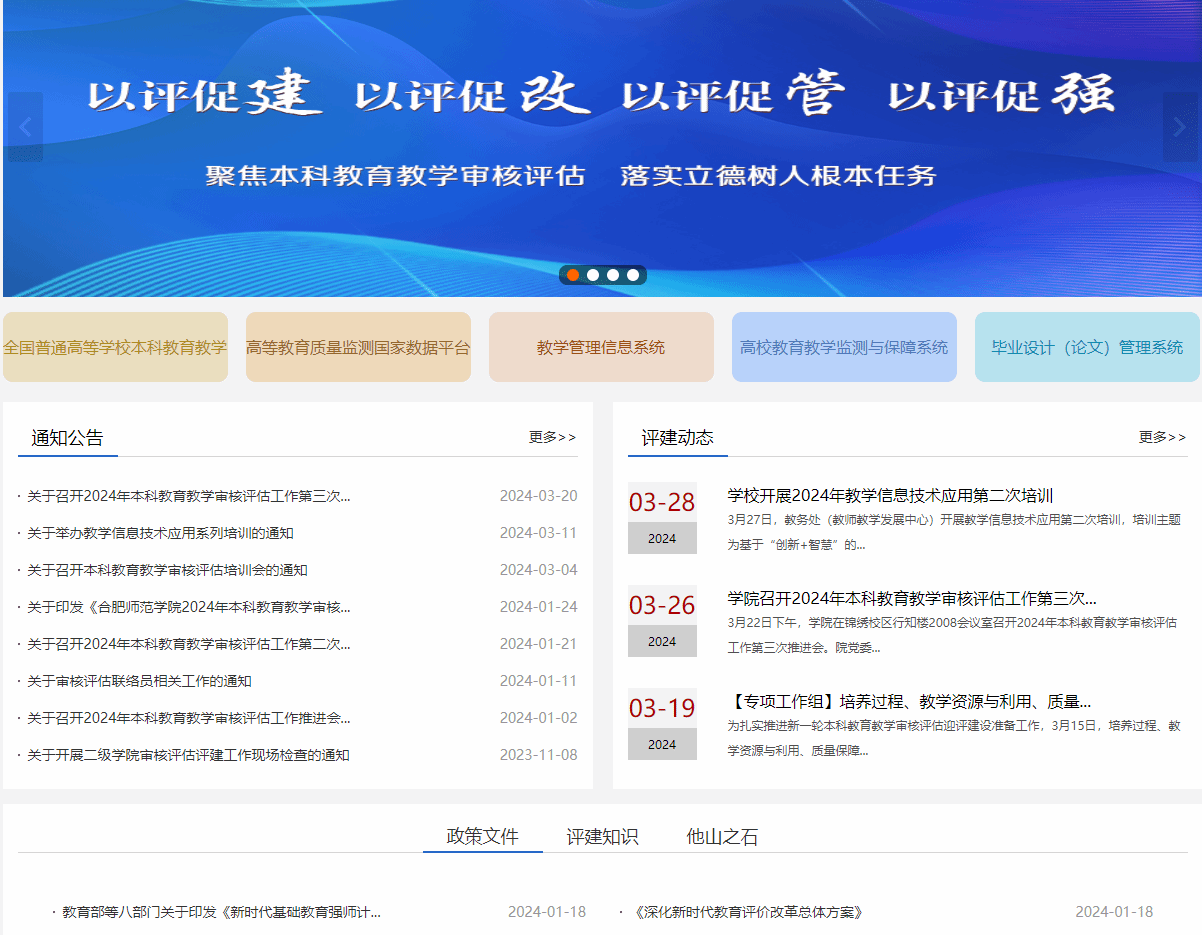Switch to the 他山之石 tab
The width and height of the screenshot is (1202, 935).
722,837
